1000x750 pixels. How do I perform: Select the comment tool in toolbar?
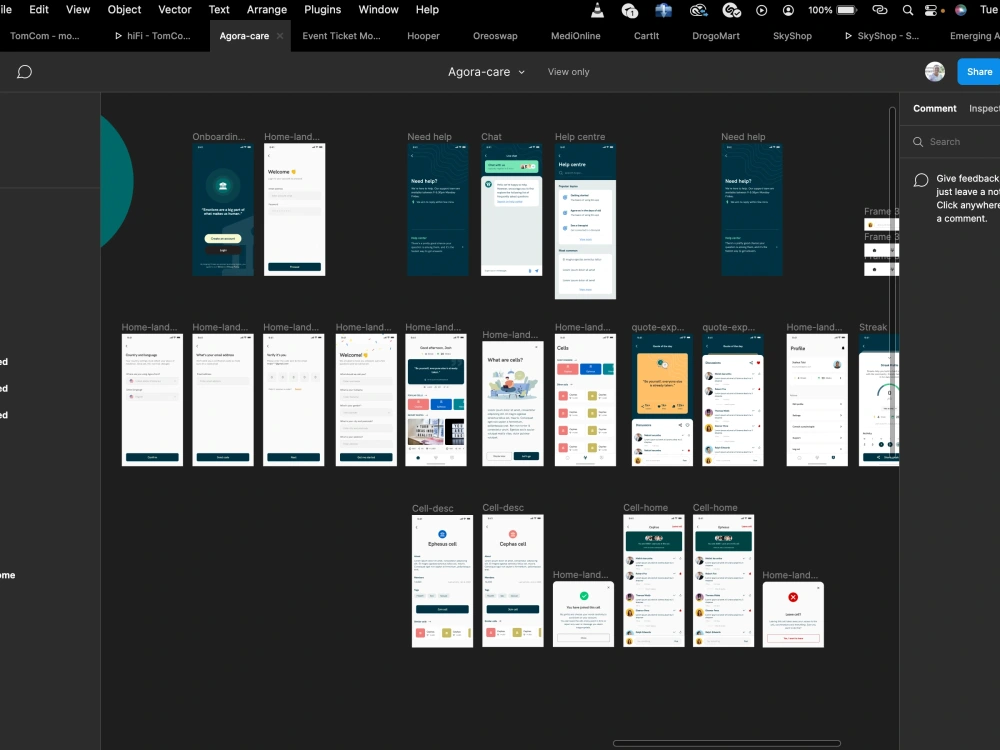(x=24, y=71)
